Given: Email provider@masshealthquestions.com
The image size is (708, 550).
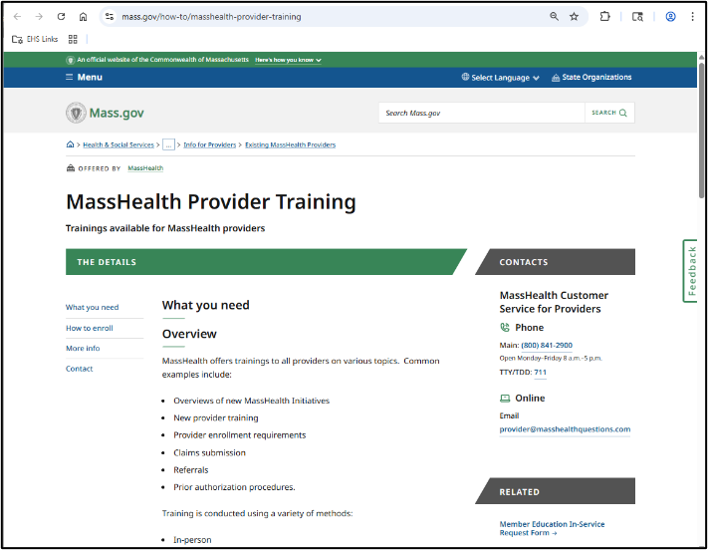Looking at the screenshot, I should [565, 429].
